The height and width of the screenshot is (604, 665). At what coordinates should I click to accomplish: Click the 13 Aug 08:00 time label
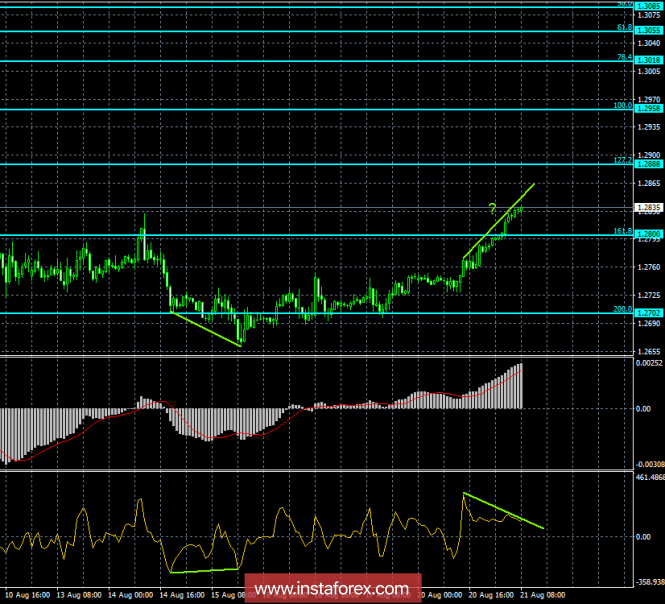(79, 595)
